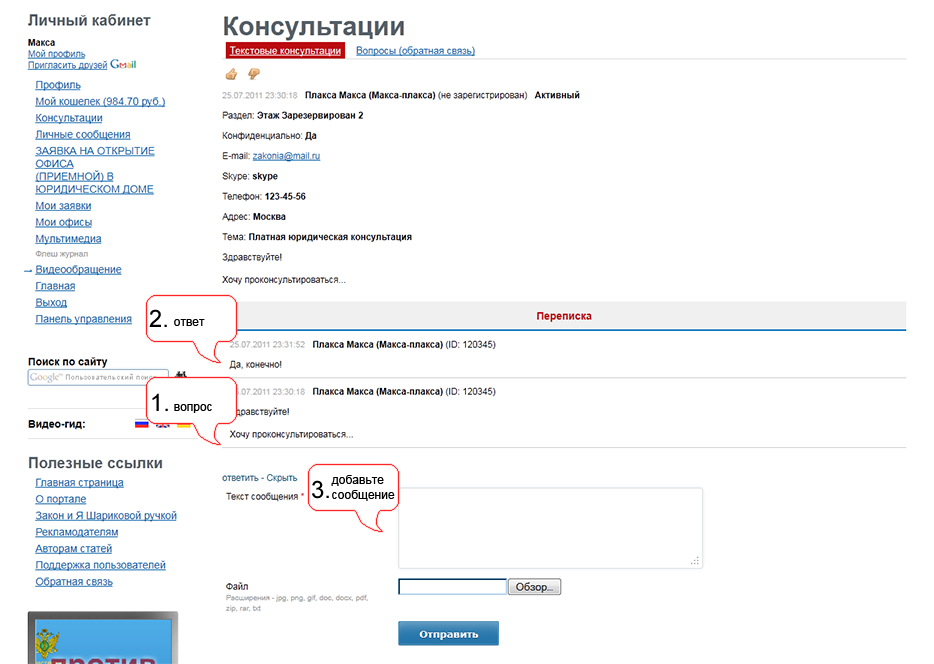Image resolution: width=934 pixels, height=664 pixels.
Task: Click the Отправить button
Action: [448, 632]
